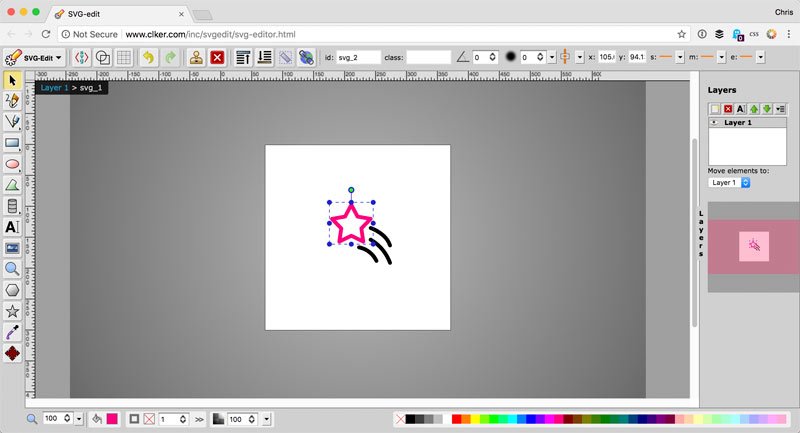Clone the selected element with stamp icon

click(x=196, y=58)
